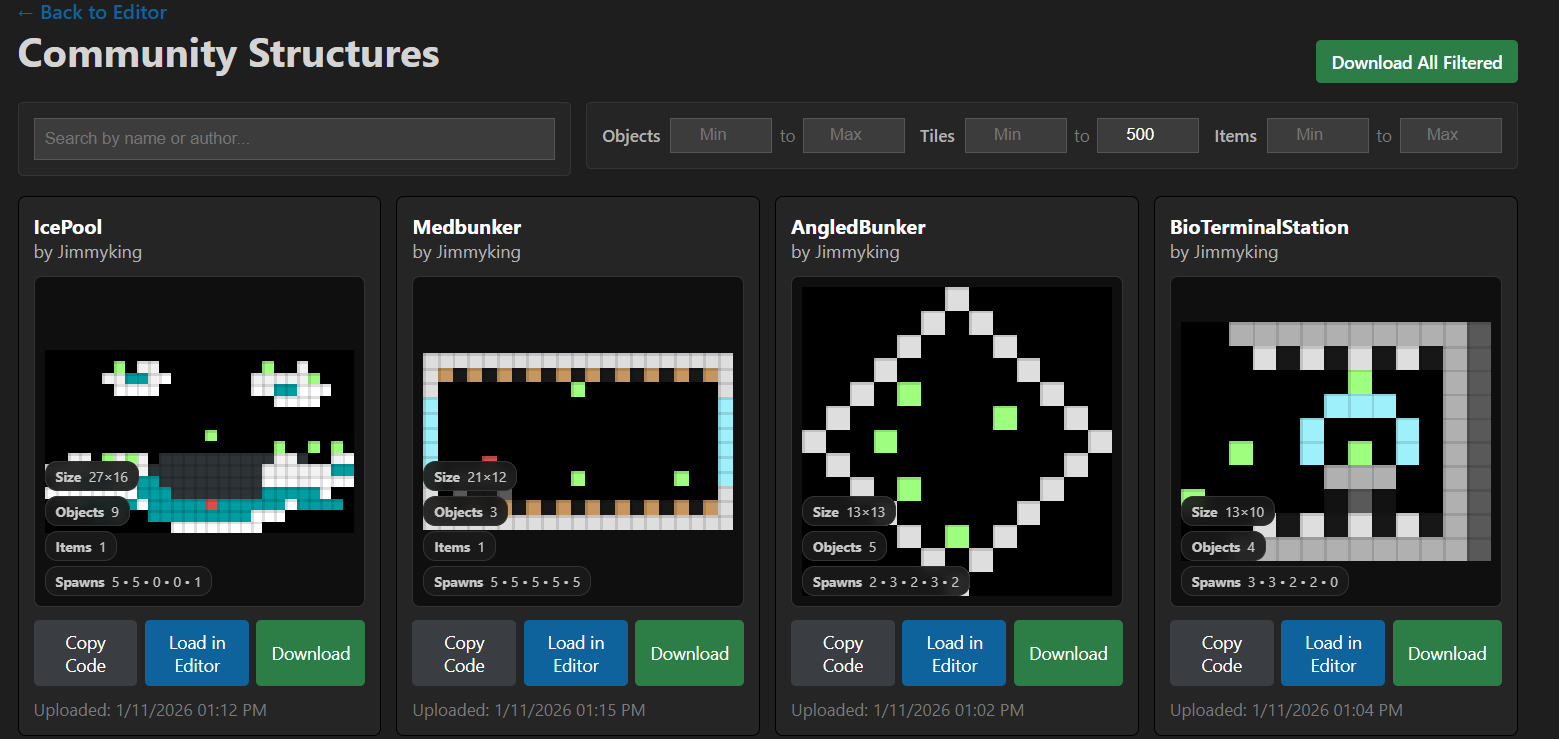The width and height of the screenshot is (1559, 739).
Task: Load BioTerminalStation in the editor
Action: point(1333,653)
